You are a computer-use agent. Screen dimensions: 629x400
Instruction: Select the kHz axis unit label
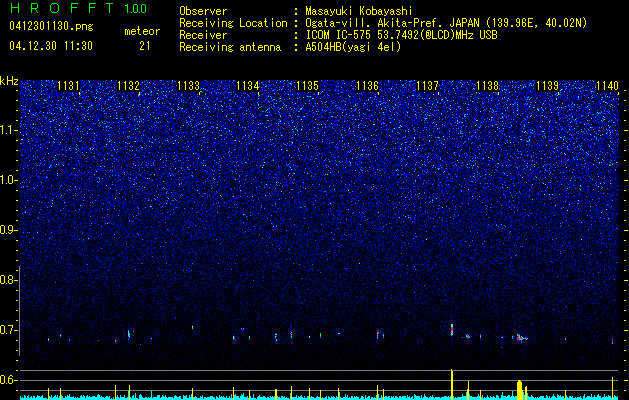(9, 81)
